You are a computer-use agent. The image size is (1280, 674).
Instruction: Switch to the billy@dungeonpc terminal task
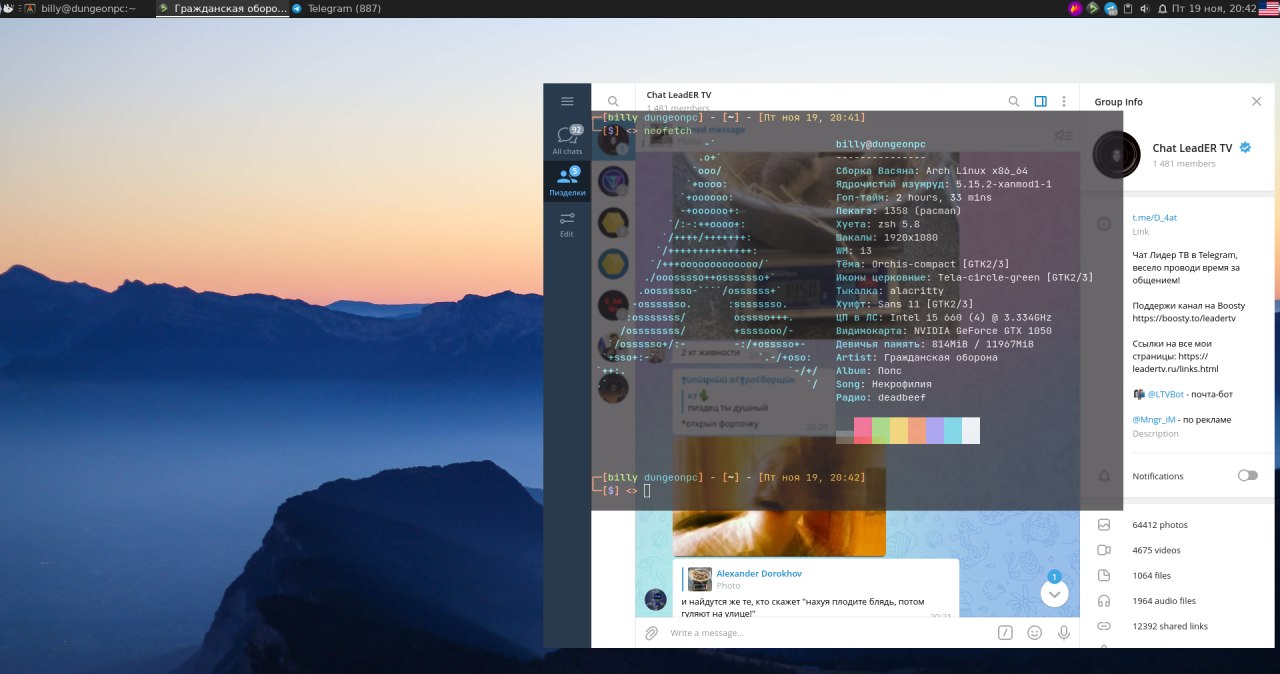click(80, 8)
